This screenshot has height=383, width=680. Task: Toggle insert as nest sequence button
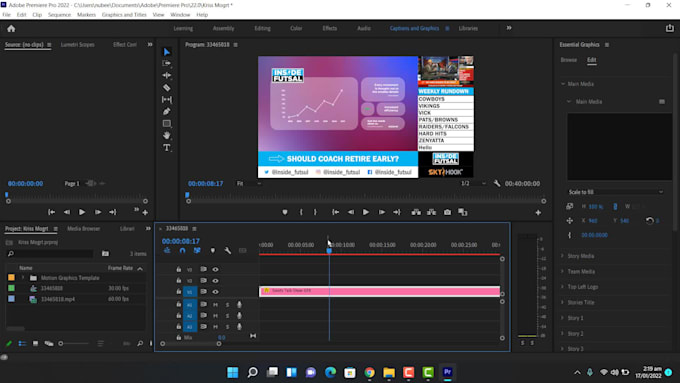pos(167,250)
